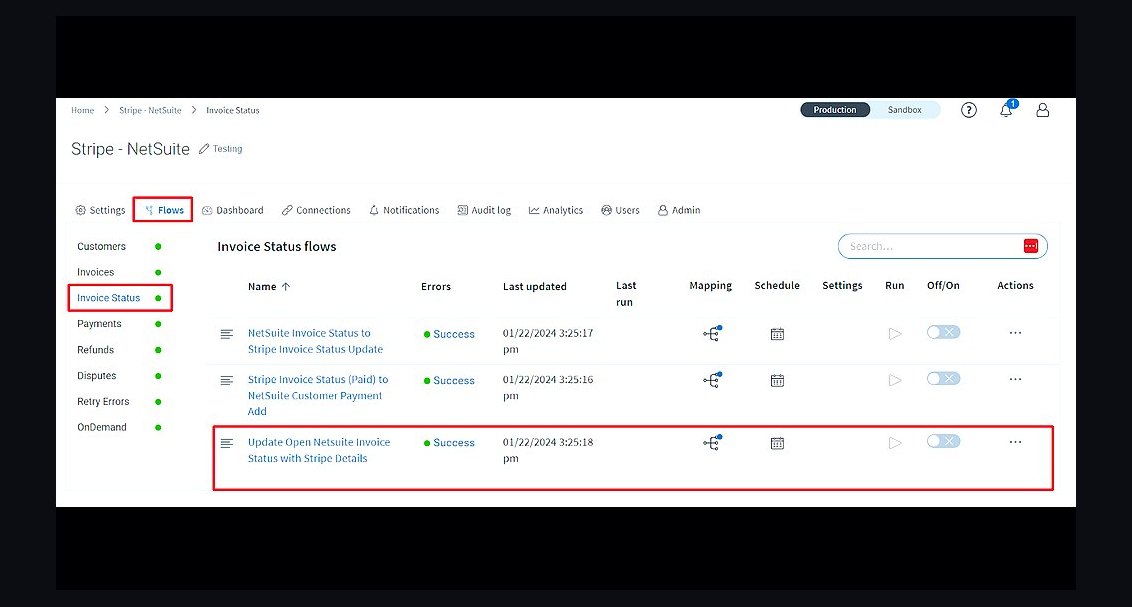Viewport: 1132px width, 607px height.
Task: Open the Users tab
Action: coord(621,210)
